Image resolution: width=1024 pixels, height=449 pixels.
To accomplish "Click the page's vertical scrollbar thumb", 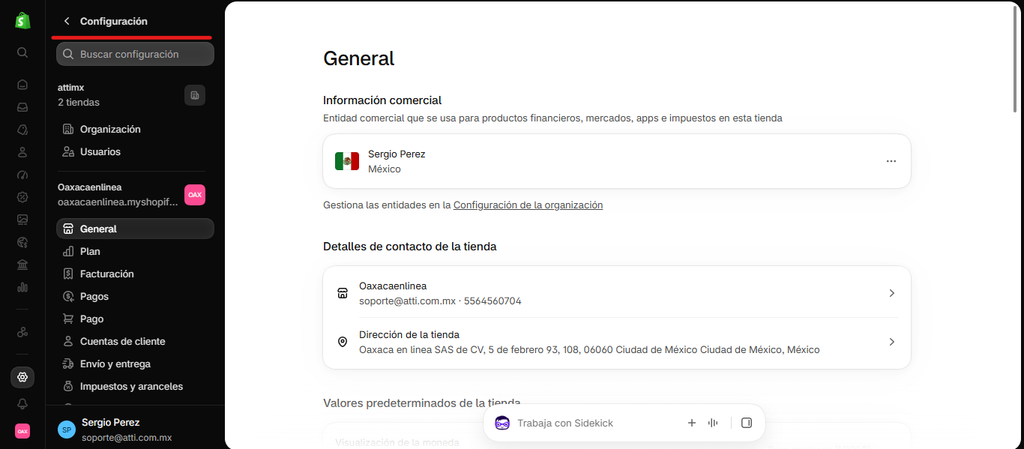I will (x=1014, y=57).
